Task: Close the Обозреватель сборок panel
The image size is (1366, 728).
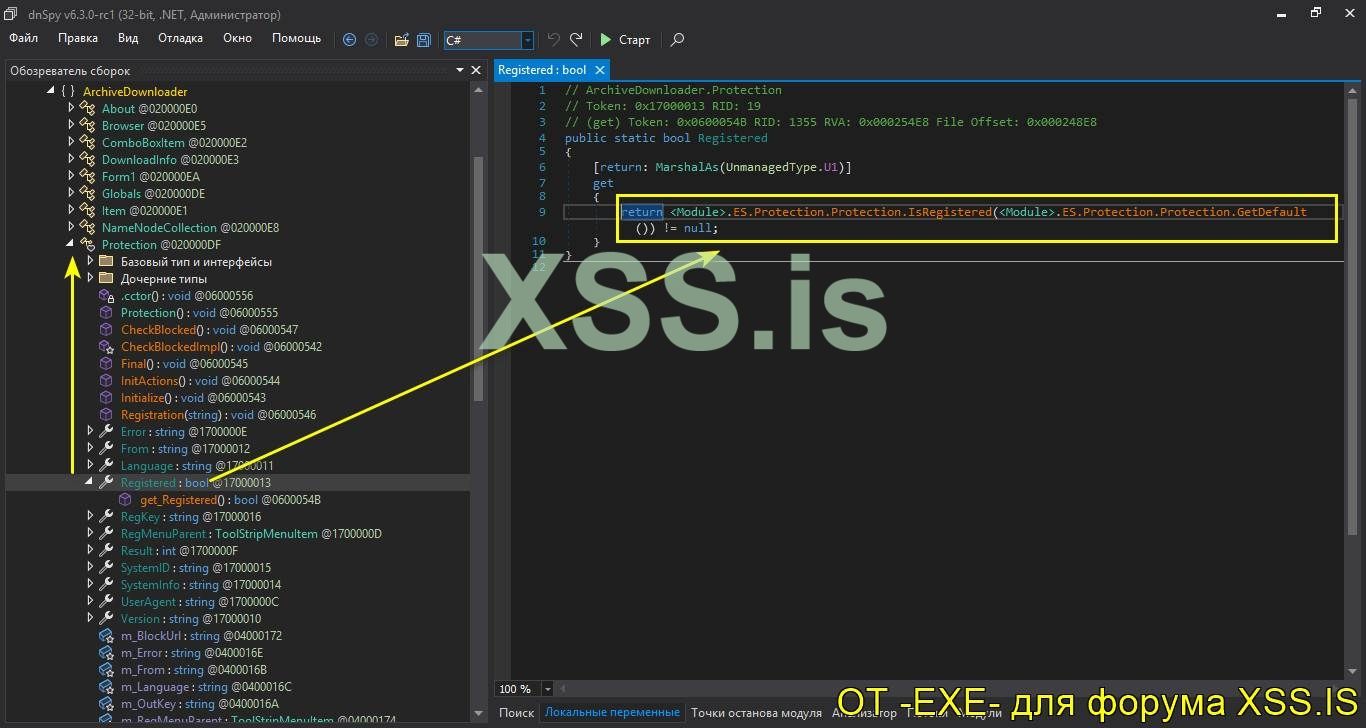Action: (477, 70)
